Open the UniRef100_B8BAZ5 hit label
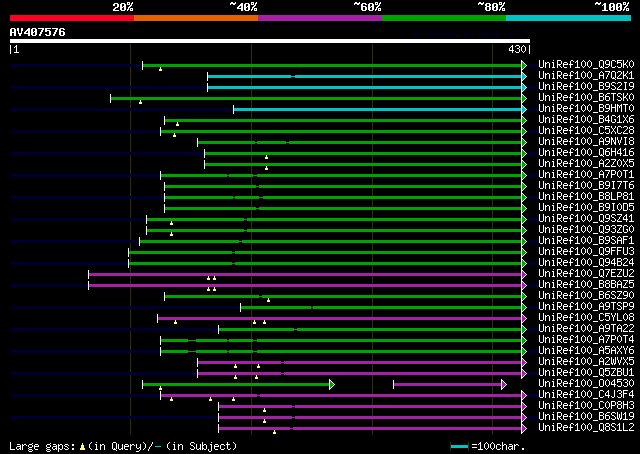The height and width of the screenshot is (454, 640). (x=586, y=285)
